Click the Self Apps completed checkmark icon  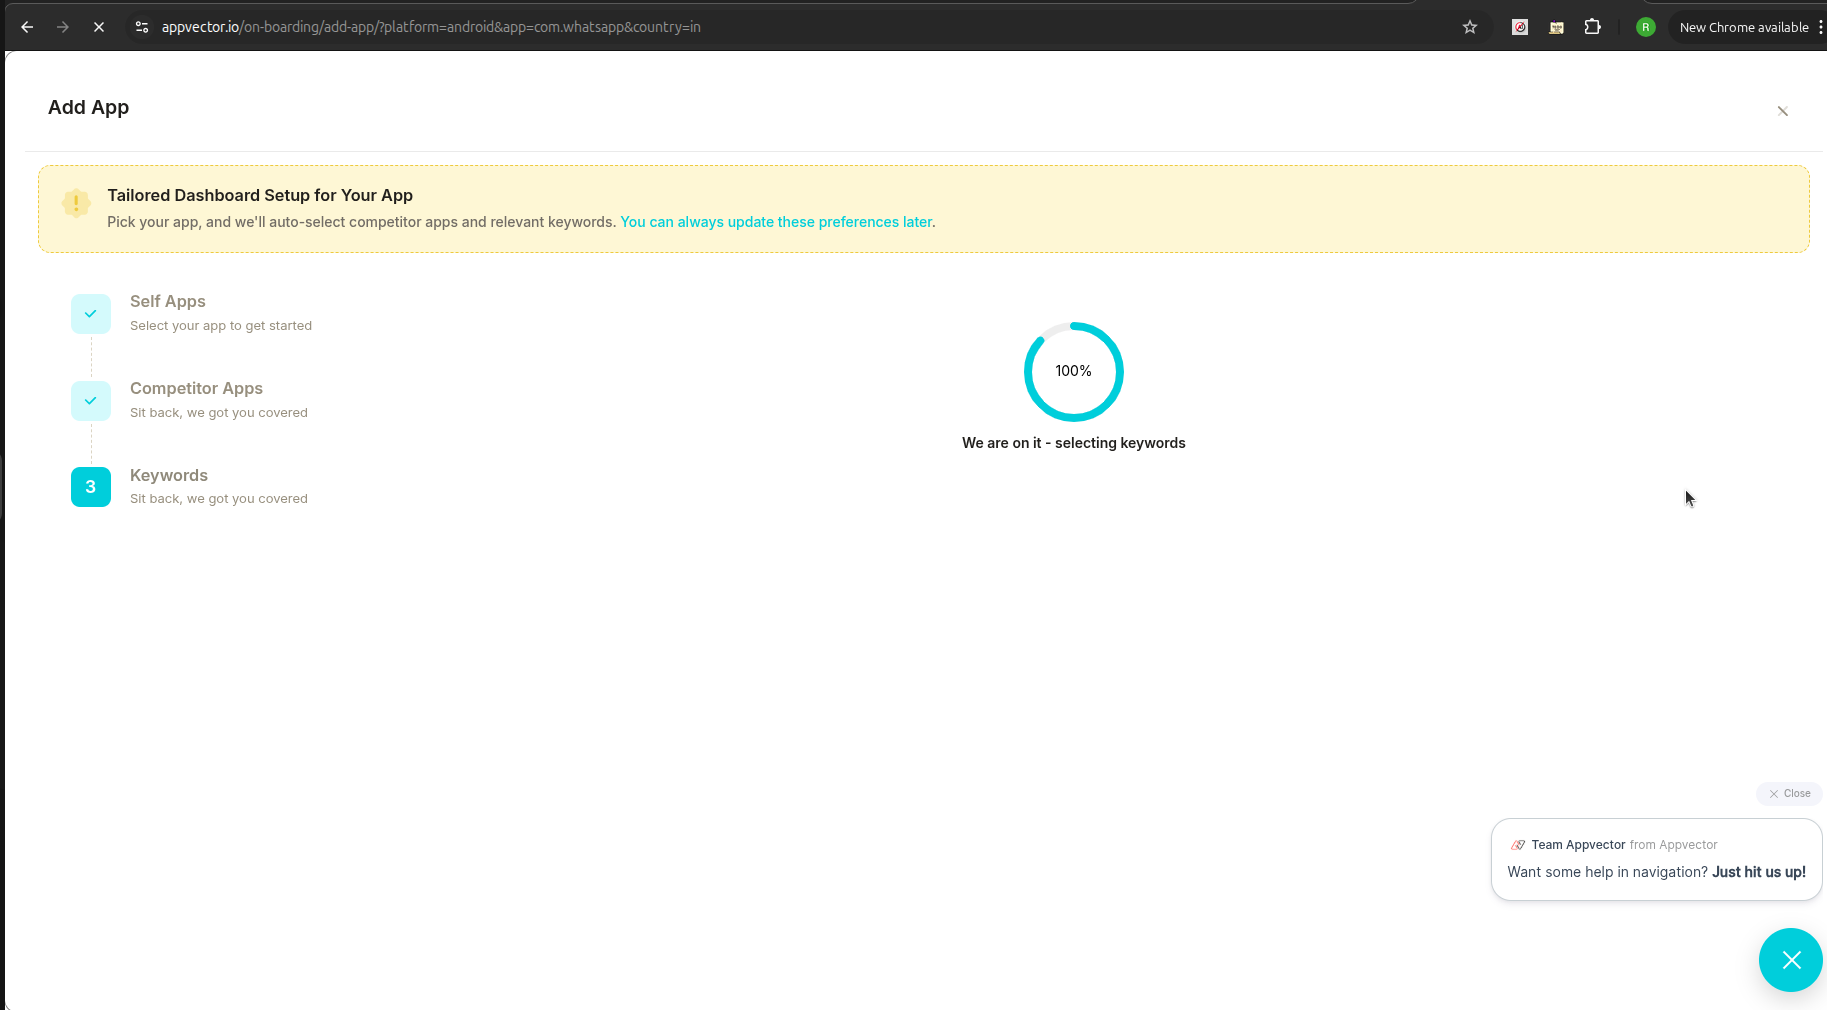91,313
